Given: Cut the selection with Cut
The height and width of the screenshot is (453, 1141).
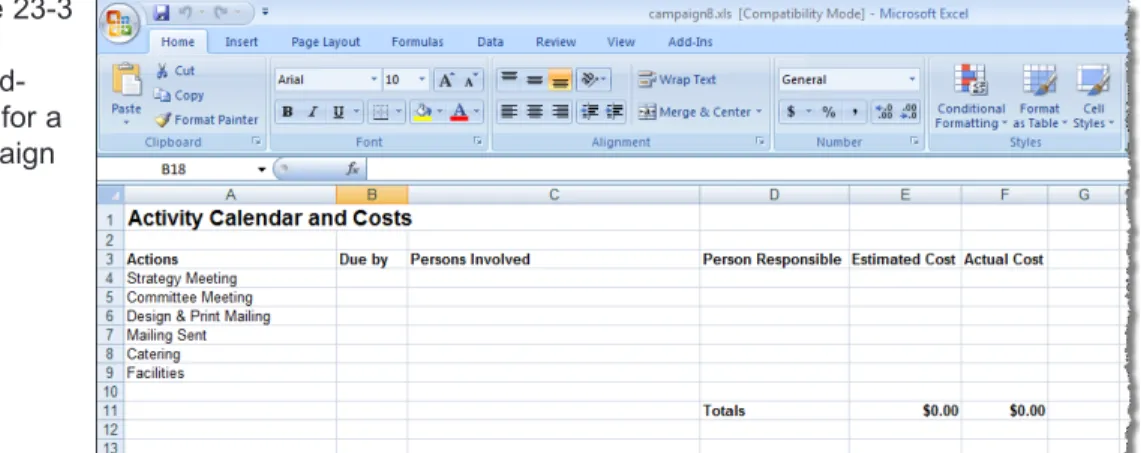Looking at the screenshot, I should pos(175,71).
